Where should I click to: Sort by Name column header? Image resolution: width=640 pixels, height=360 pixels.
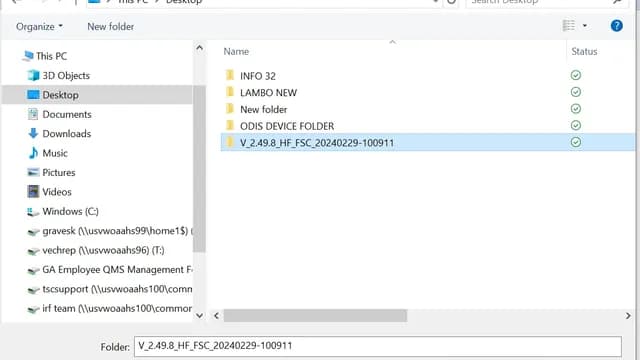click(x=236, y=51)
